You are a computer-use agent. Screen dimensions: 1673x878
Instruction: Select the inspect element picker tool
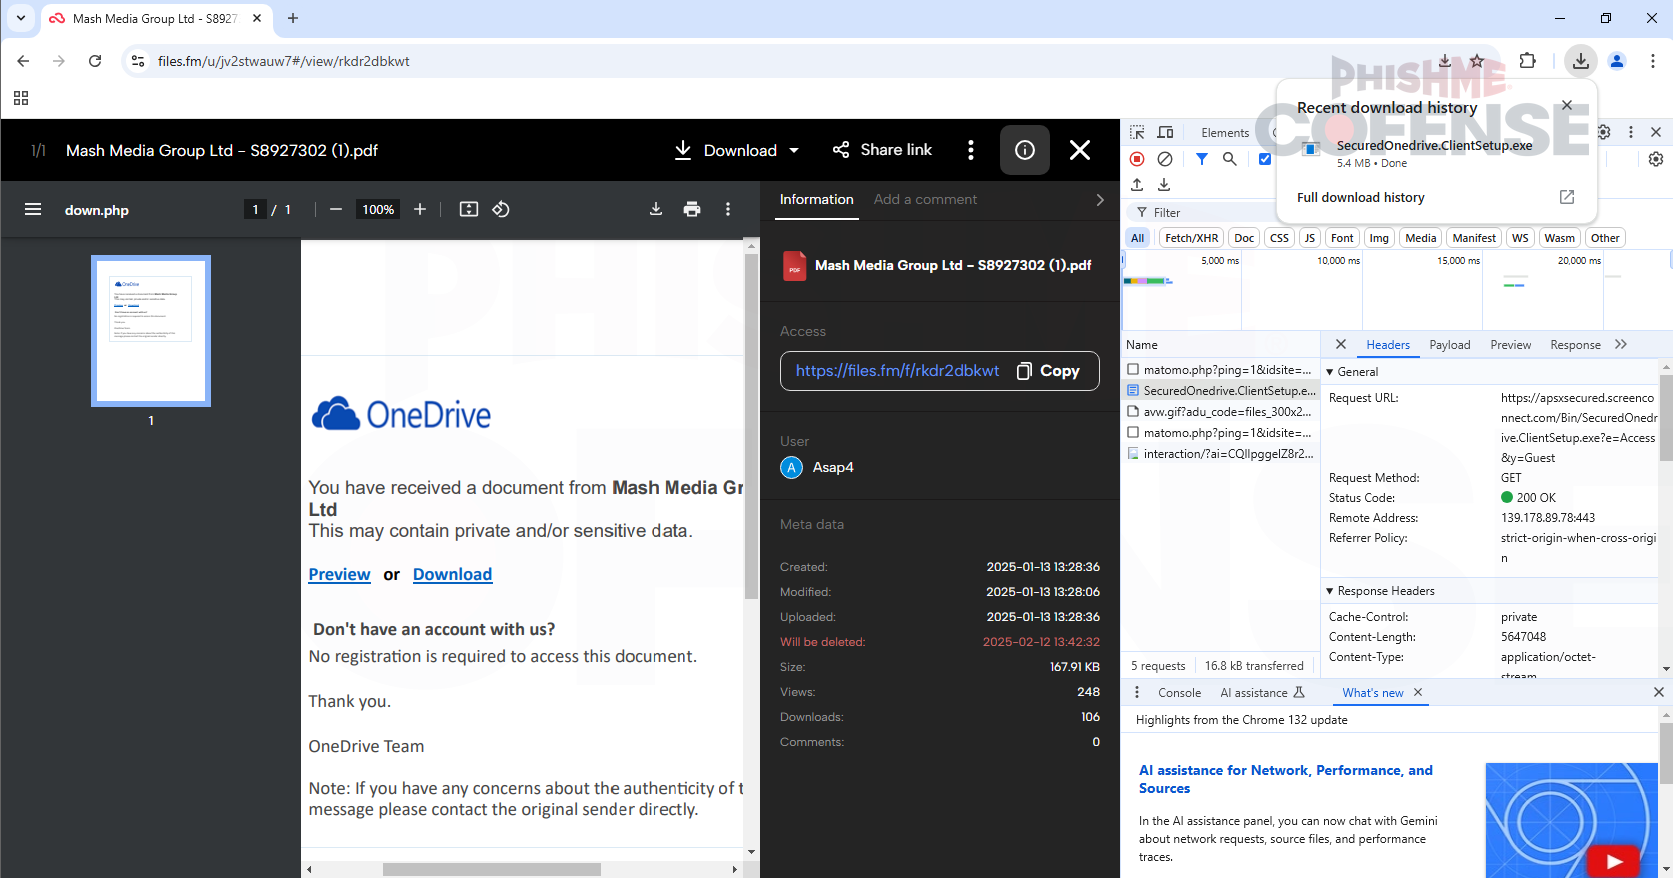pyautogui.click(x=1137, y=132)
